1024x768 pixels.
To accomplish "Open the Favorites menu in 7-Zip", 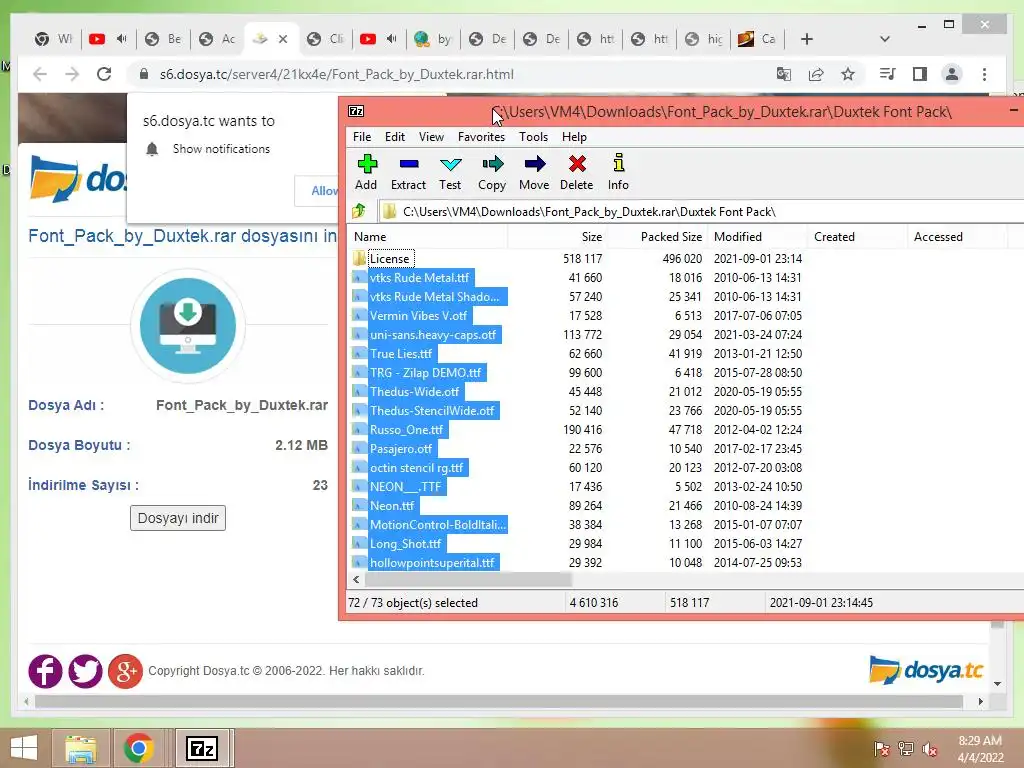I will click(481, 136).
